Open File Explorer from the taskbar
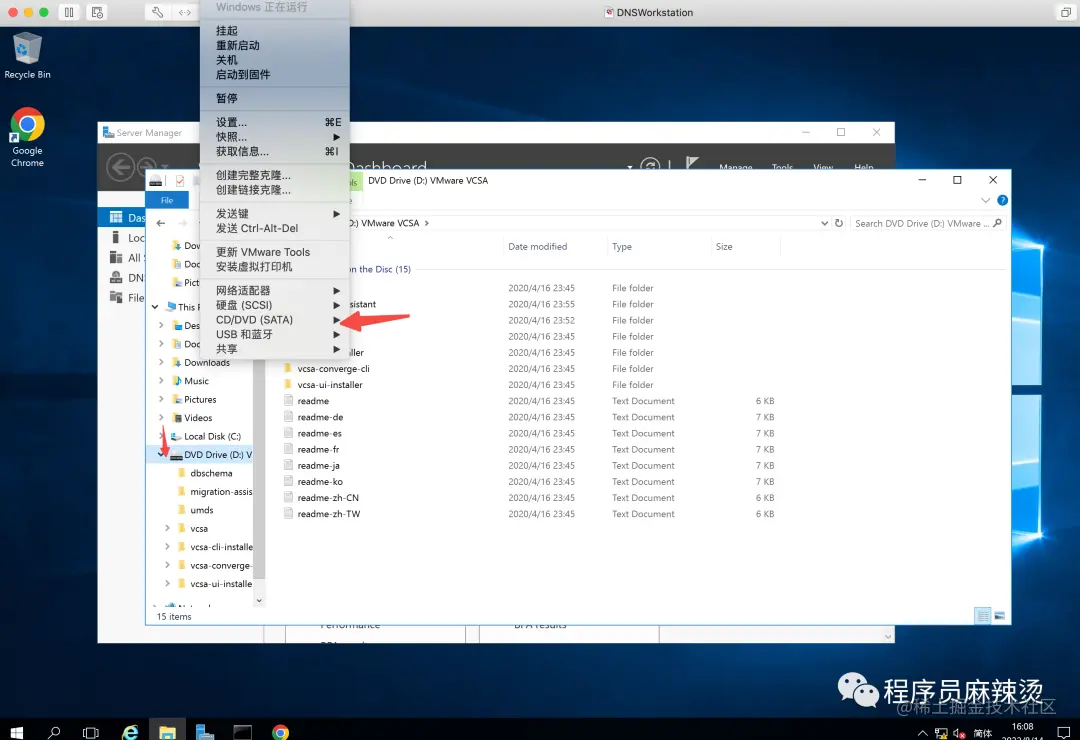 (167, 732)
